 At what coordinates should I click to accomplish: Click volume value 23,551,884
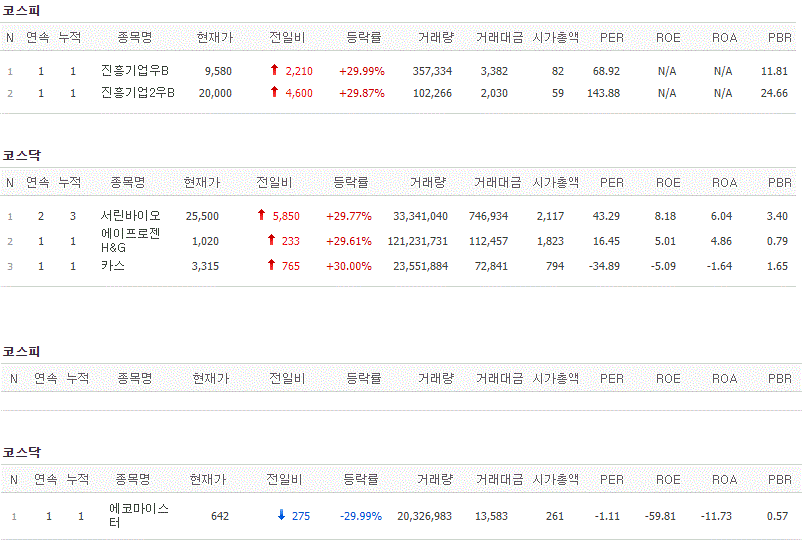point(420,266)
